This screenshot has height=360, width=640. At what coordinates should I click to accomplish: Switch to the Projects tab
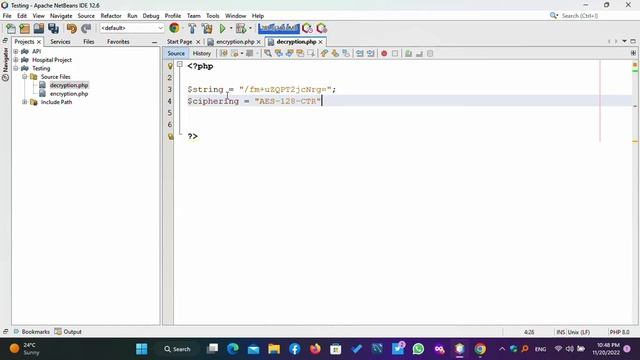tap(24, 42)
